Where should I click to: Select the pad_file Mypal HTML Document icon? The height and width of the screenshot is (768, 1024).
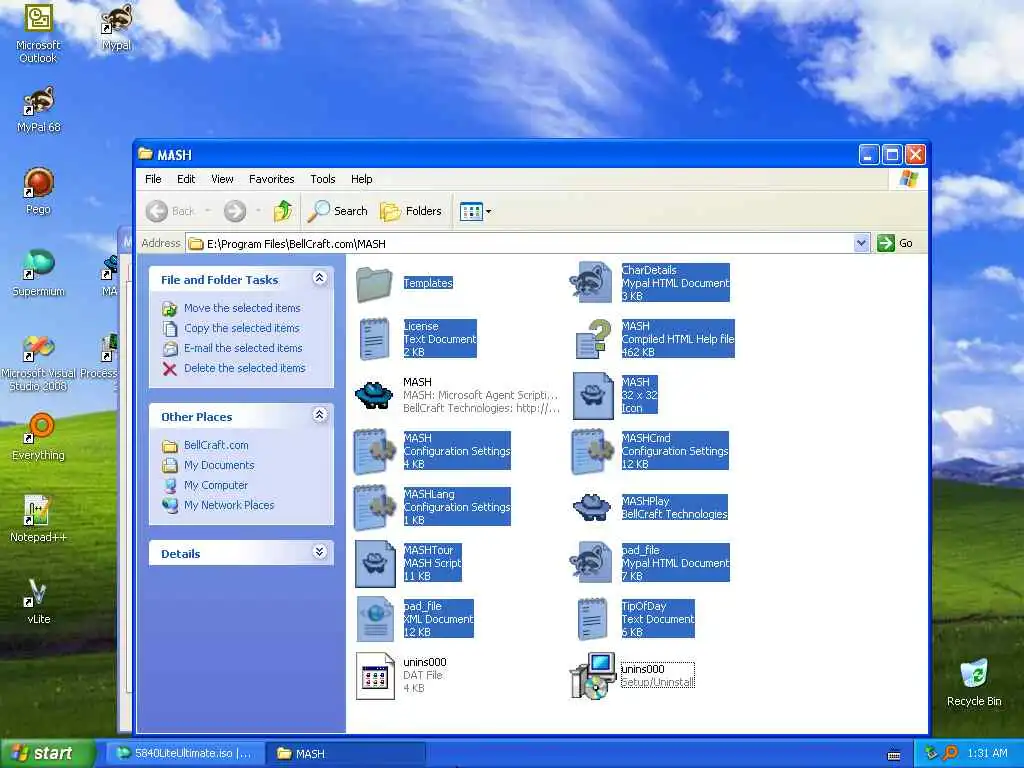click(x=590, y=563)
